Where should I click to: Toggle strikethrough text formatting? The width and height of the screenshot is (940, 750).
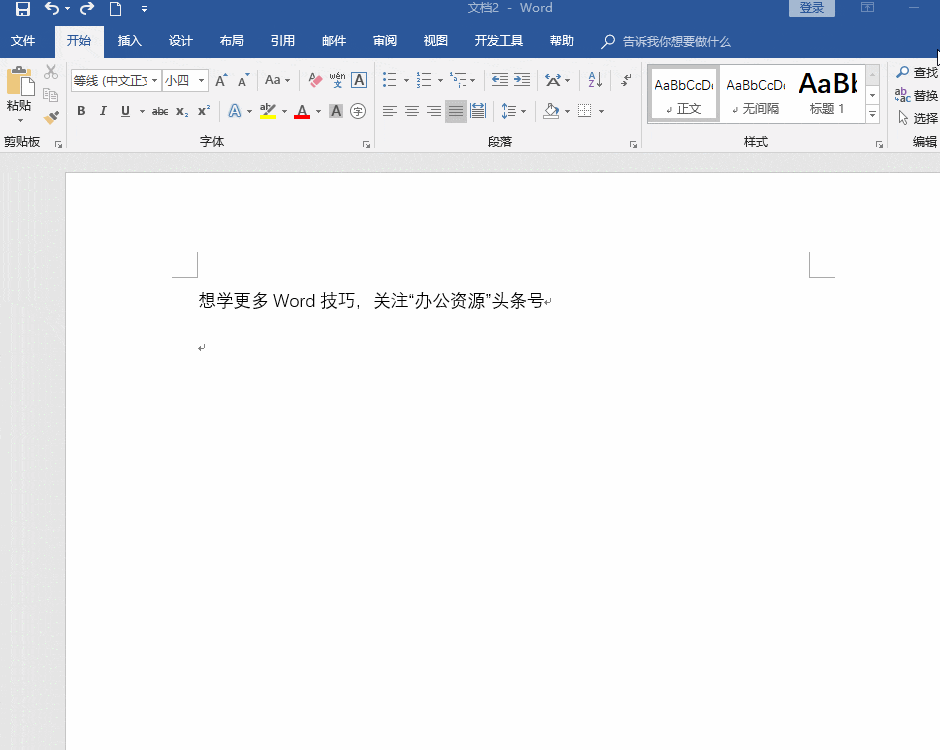tap(160, 111)
